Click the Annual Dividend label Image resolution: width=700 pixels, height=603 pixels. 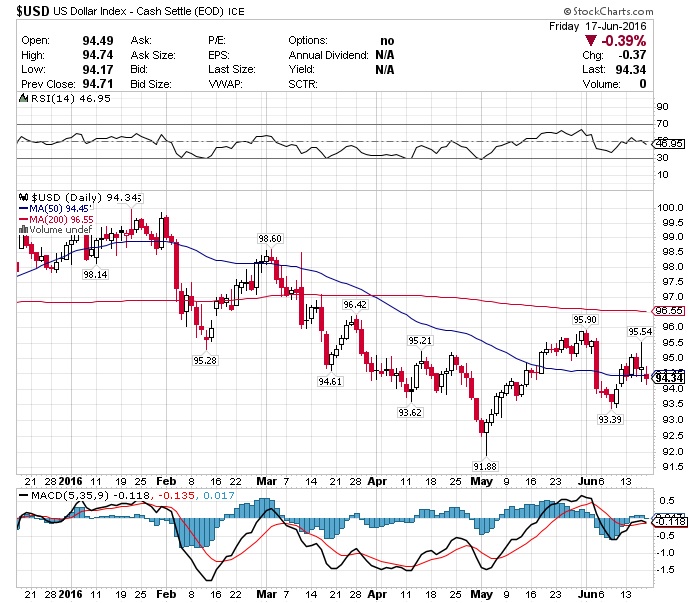coord(329,55)
